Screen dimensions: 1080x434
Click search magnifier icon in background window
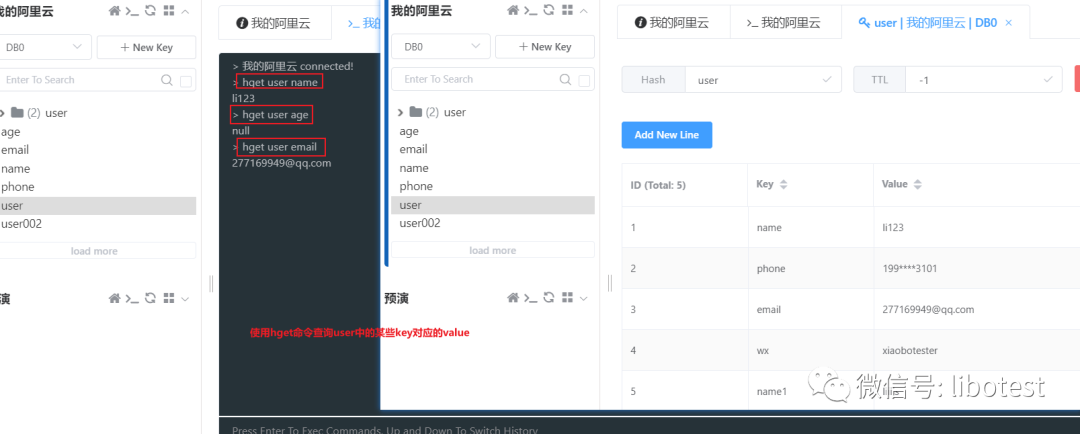[x=167, y=80]
